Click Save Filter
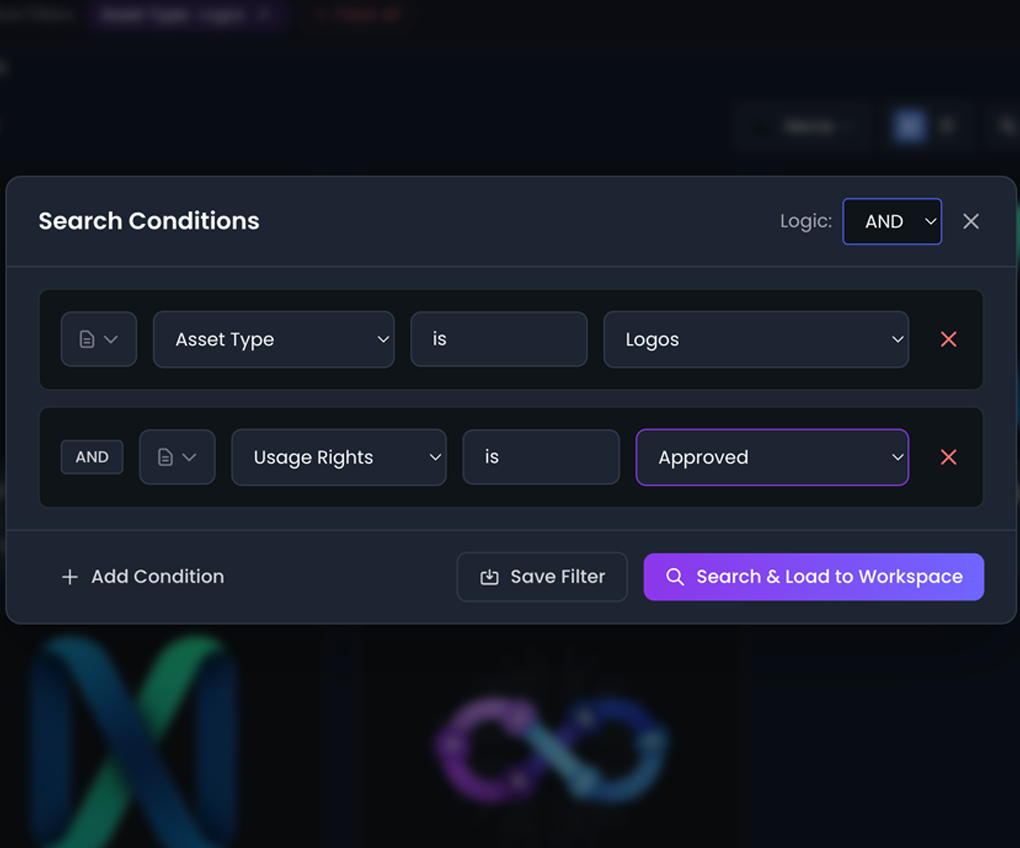The width and height of the screenshot is (1020, 848). coord(541,576)
